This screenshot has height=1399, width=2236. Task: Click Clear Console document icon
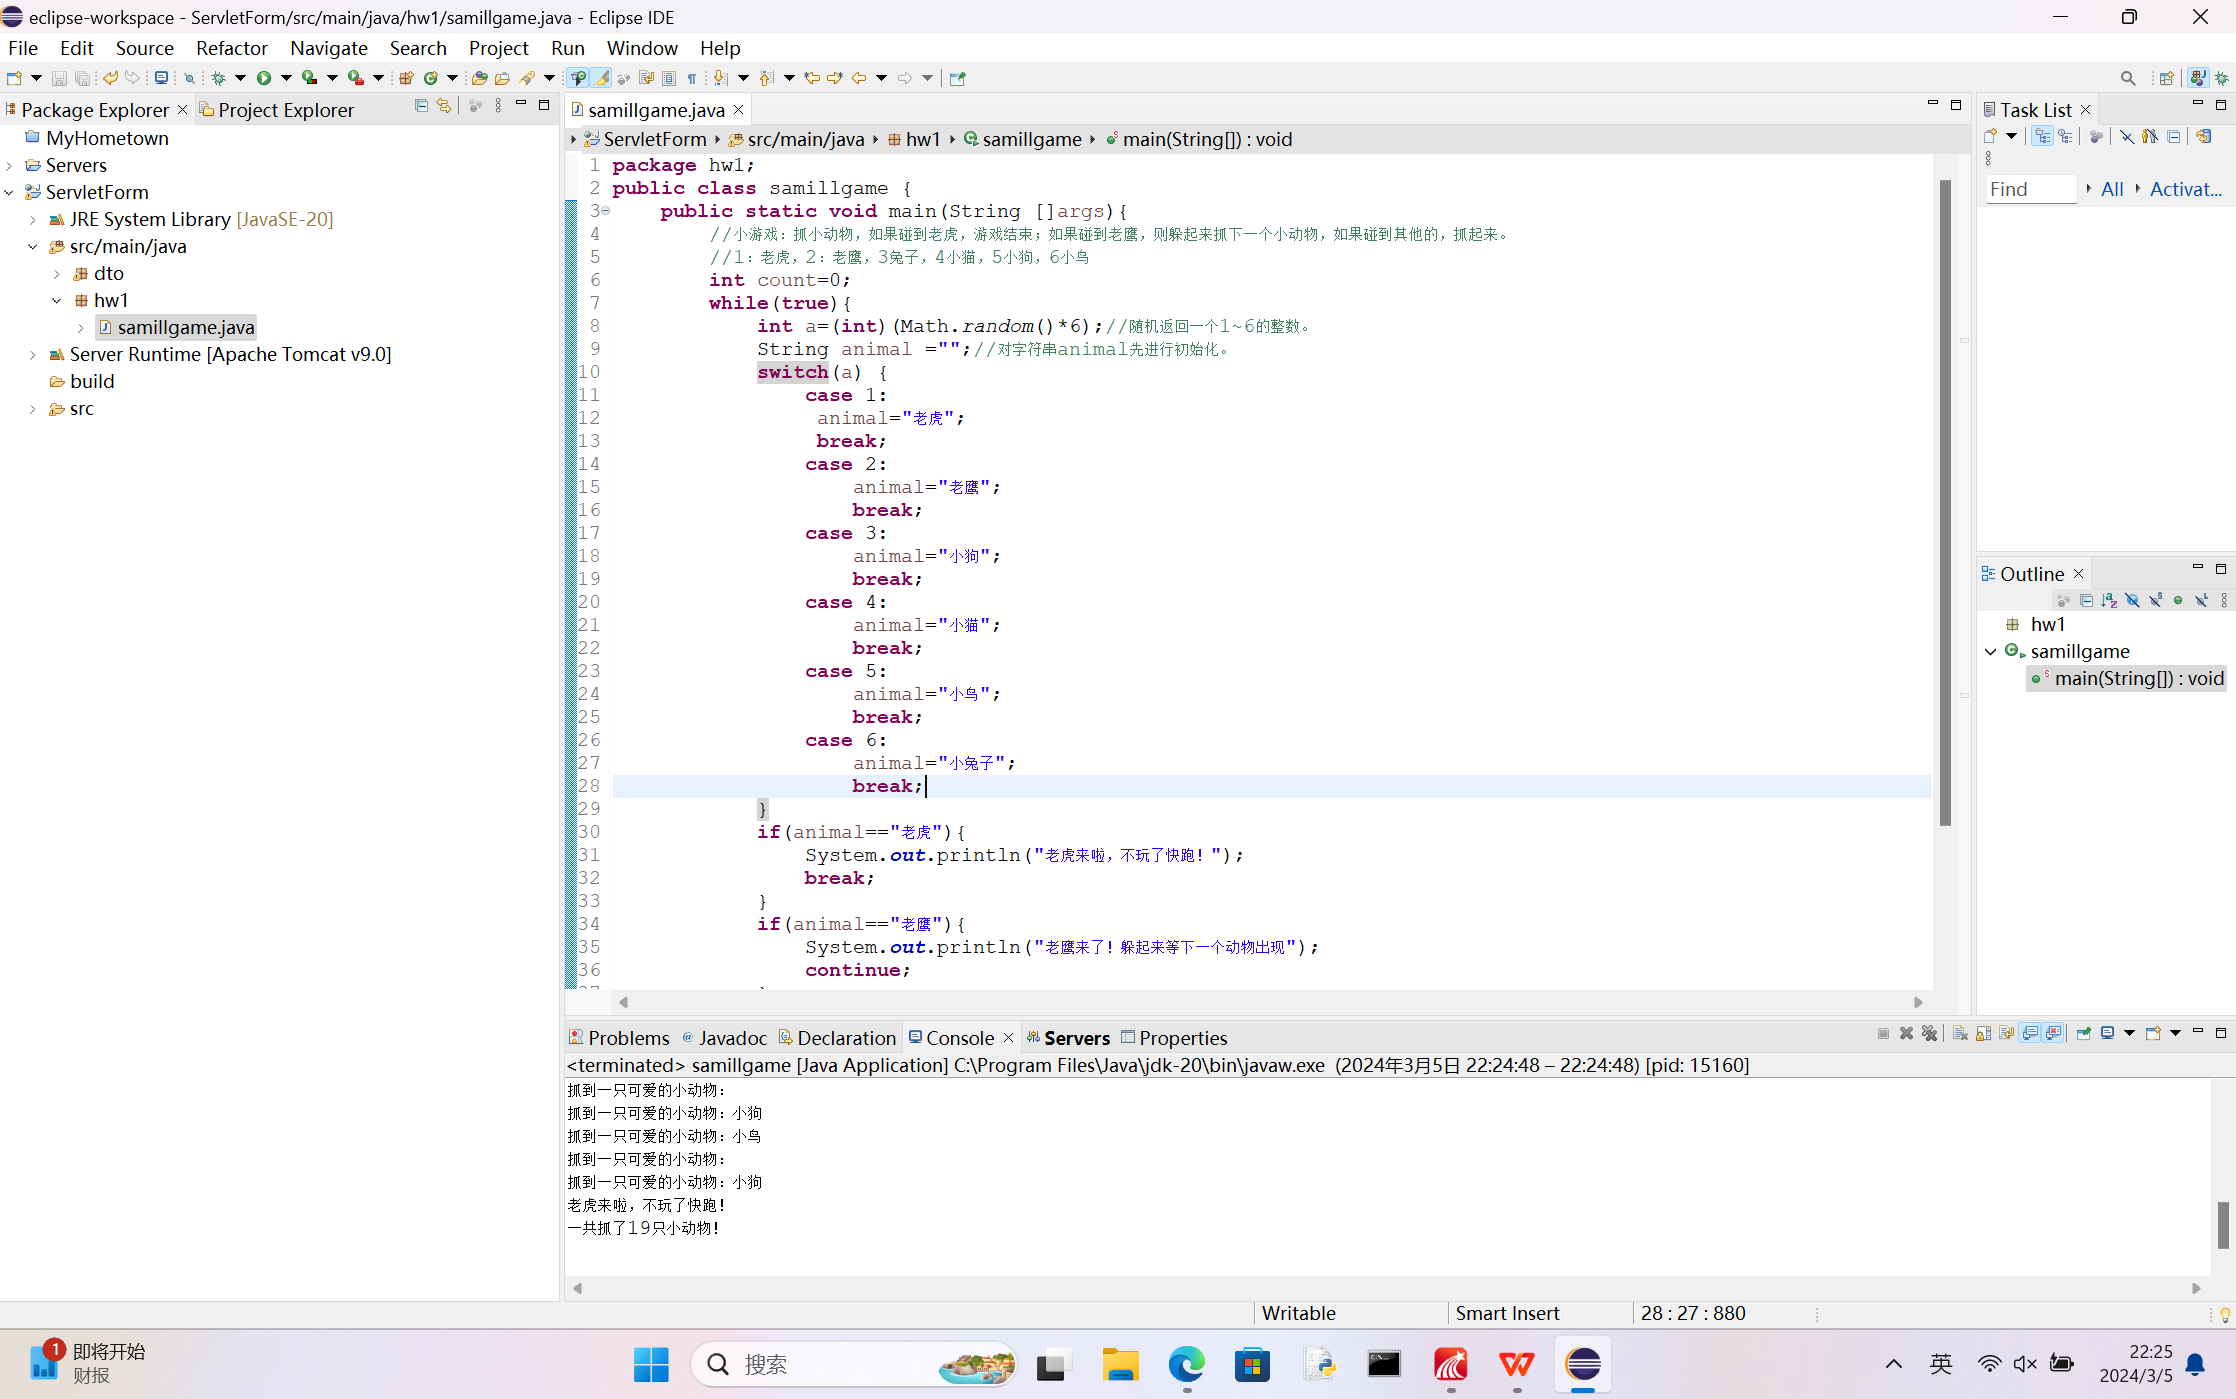point(1960,1034)
